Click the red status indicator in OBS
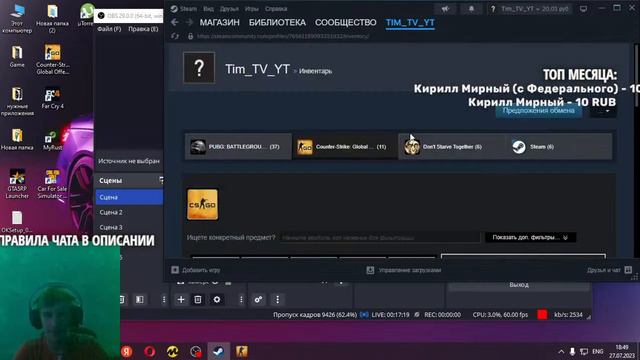The width and height of the screenshot is (640, 360). coord(542,314)
